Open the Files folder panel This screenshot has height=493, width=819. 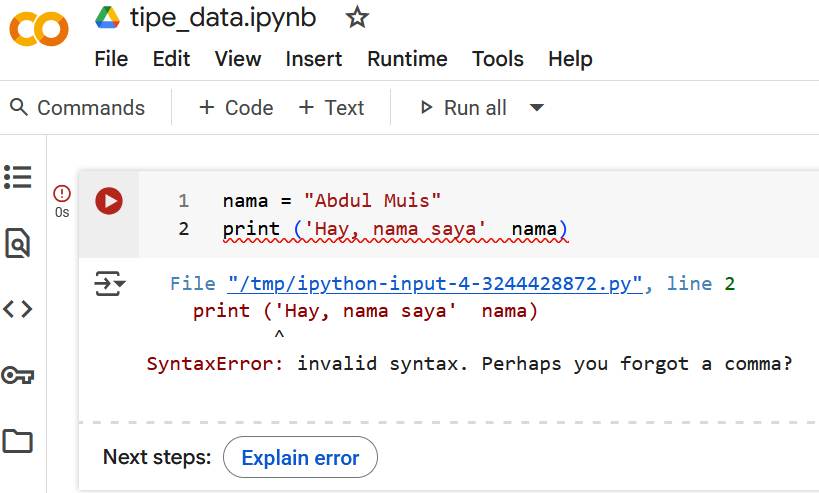[x=18, y=441]
